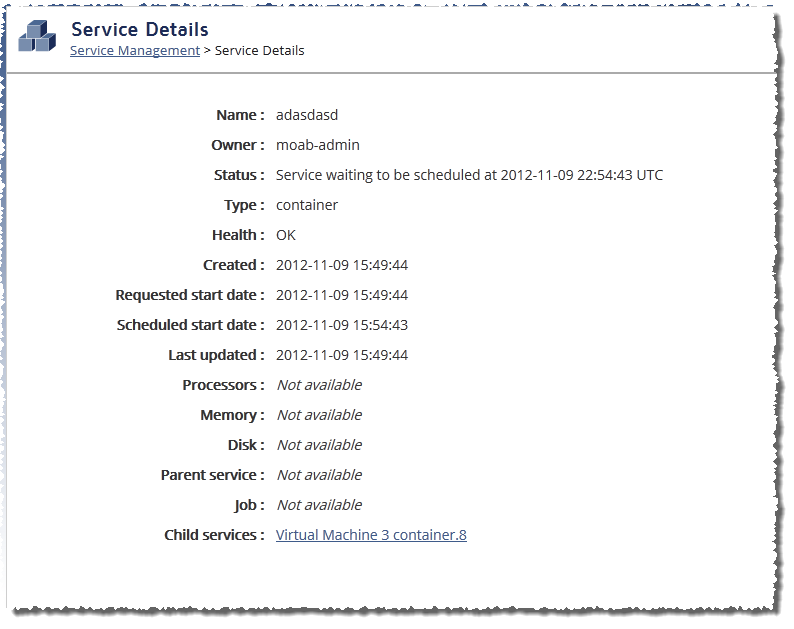This screenshot has height=629, width=794.
Task: Click the Service Details breadcrumb text
Action: pyautogui.click(x=259, y=51)
